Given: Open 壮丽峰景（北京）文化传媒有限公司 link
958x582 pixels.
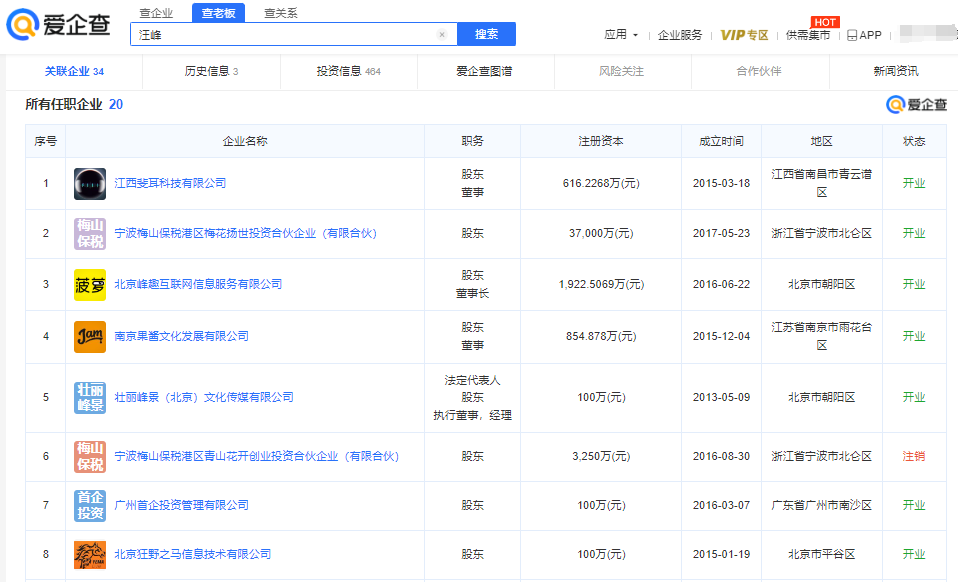Looking at the screenshot, I should tap(204, 397).
